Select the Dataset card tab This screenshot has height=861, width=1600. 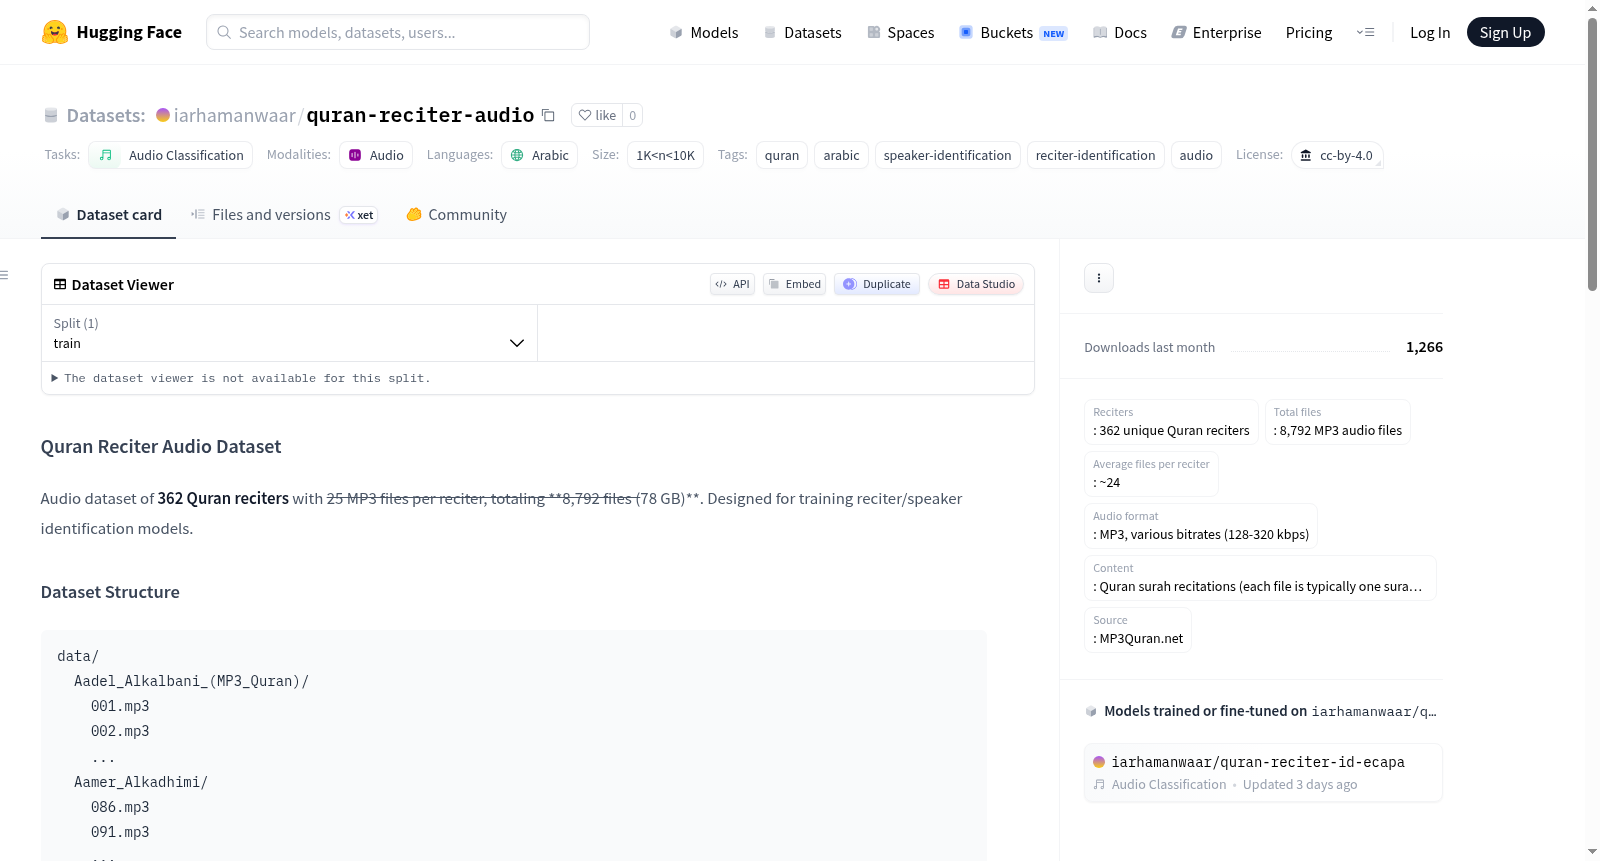point(108,215)
